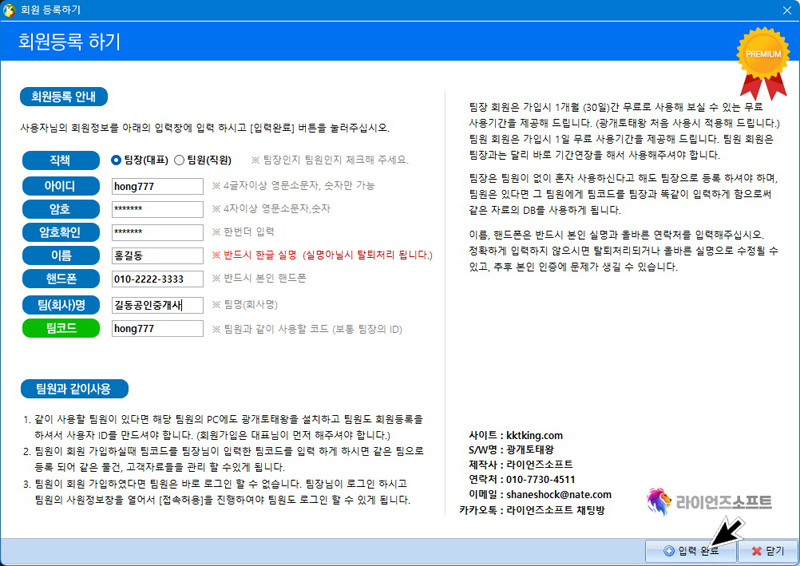Click the 닫기 button

point(768,551)
